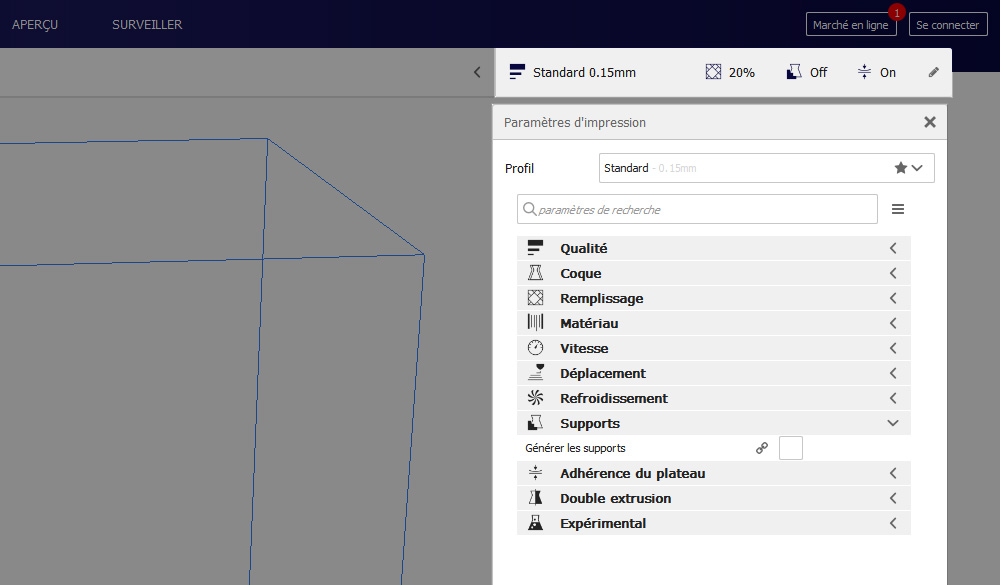The image size is (1000, 585).
Task: Click the Double extrusion label
Action: pyautogui.click(x=615, y=498)
